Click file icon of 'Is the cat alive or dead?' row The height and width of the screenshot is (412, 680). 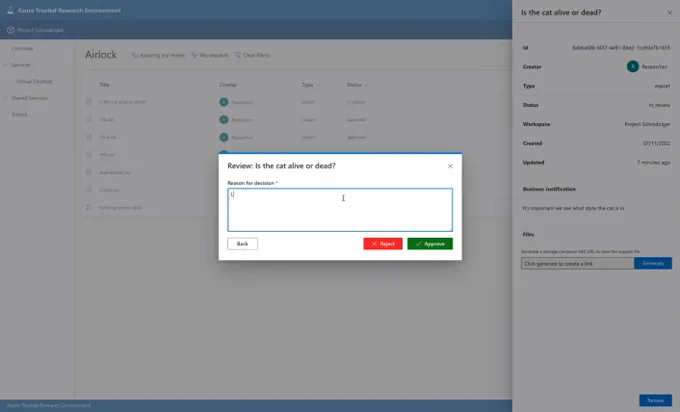[x=89, y=102]
